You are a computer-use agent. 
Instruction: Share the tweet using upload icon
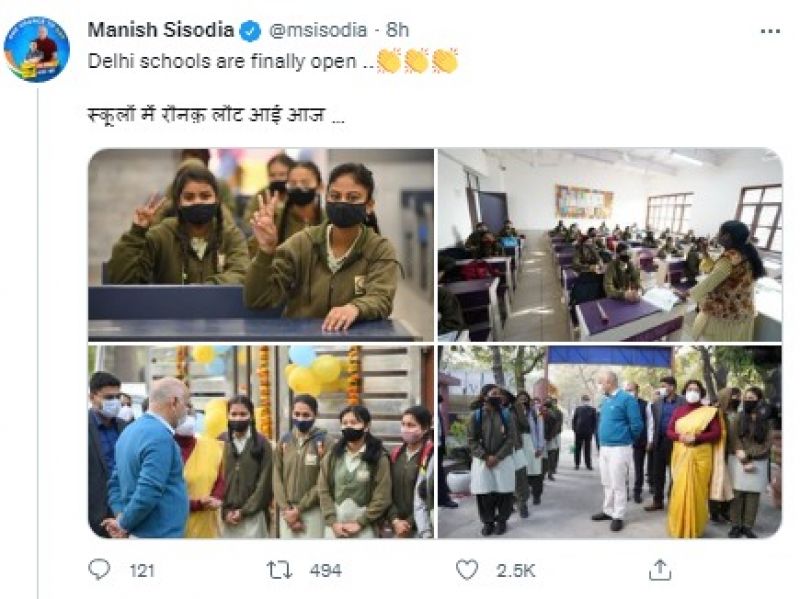point(660,569)
